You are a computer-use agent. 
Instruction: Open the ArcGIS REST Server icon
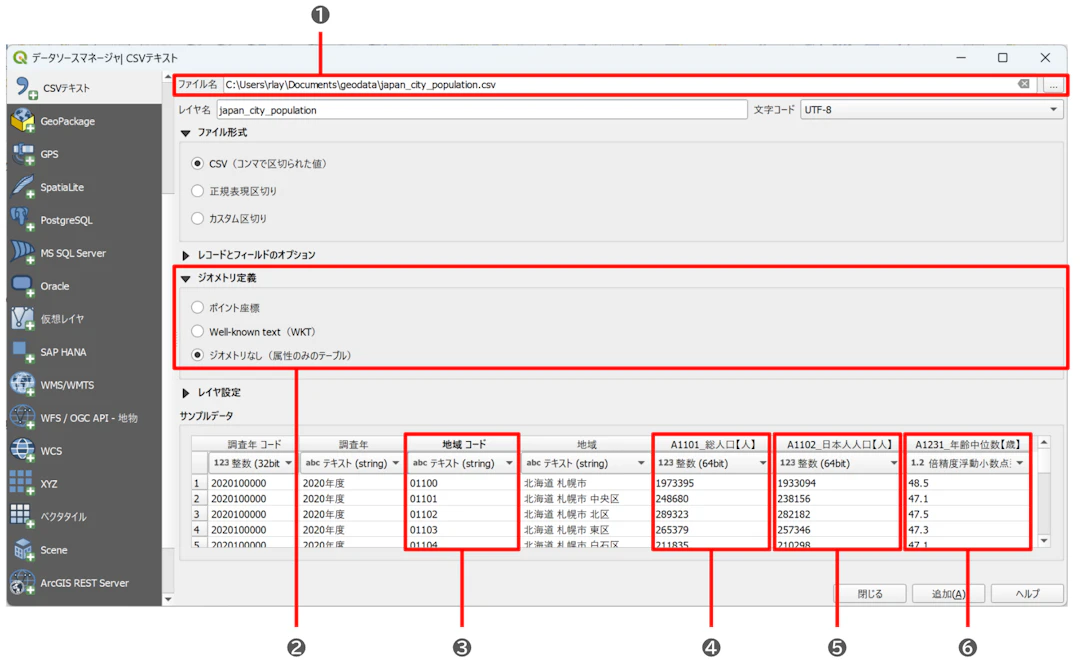pos(23,583)
